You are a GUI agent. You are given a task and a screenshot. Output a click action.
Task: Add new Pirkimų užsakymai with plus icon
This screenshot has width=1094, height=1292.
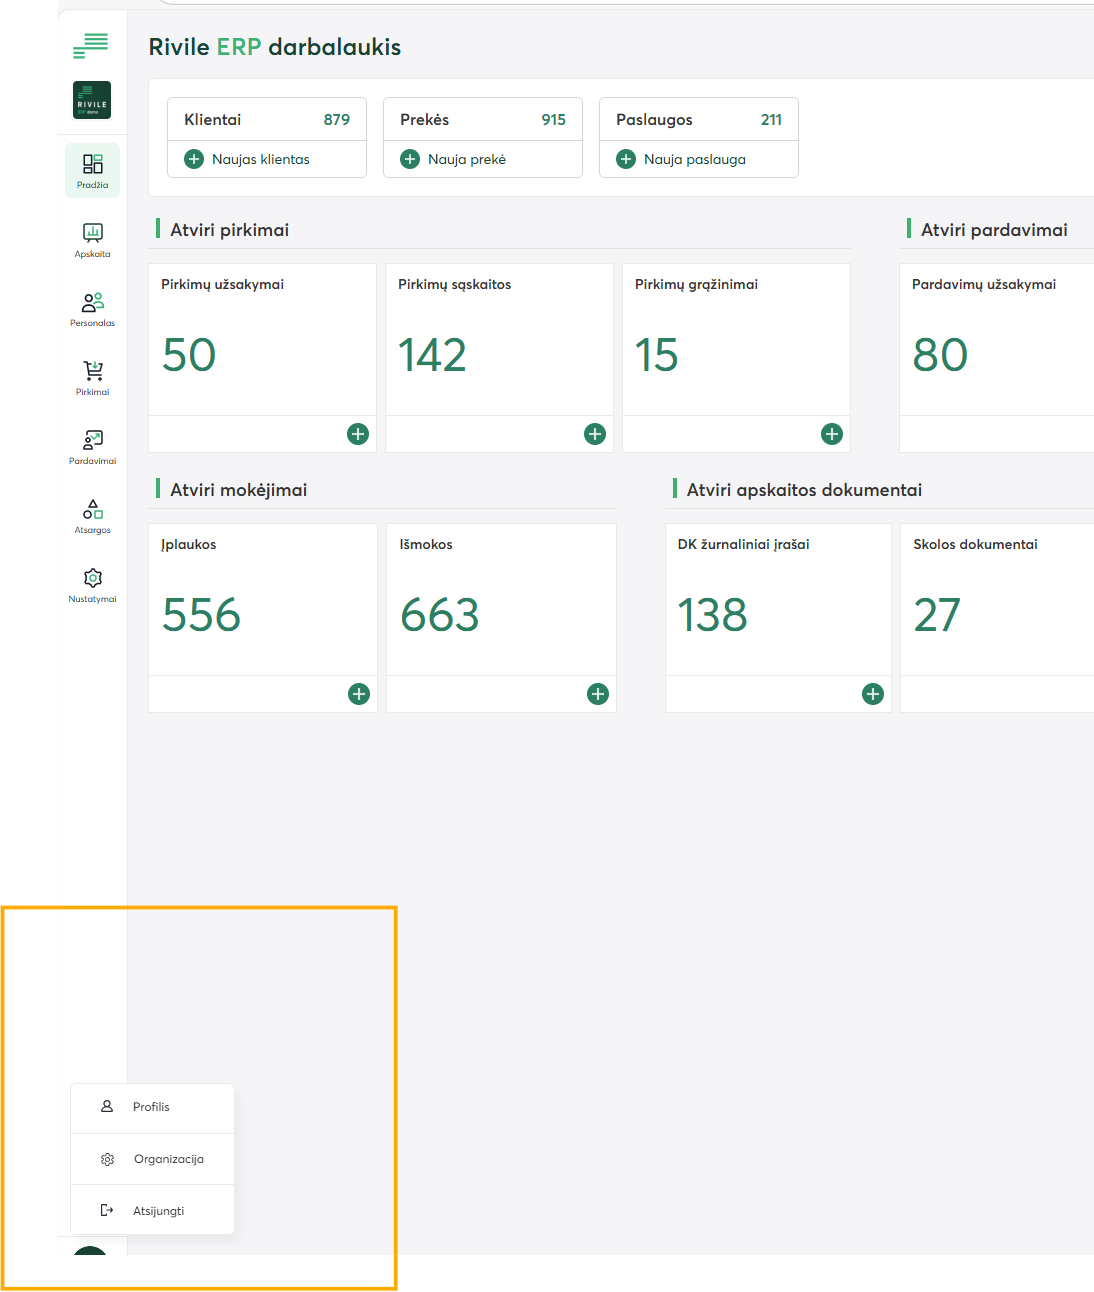tap(358, 434)
